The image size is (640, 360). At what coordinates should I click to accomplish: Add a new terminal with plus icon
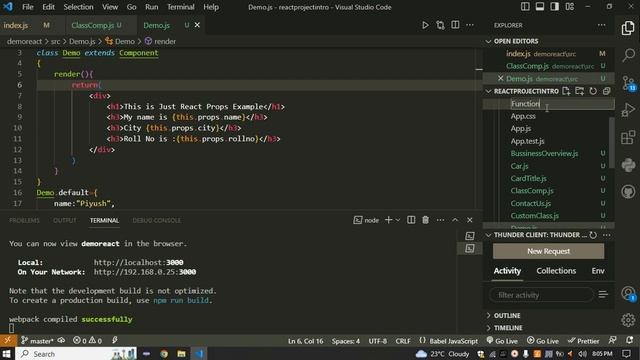coord(388,220)
